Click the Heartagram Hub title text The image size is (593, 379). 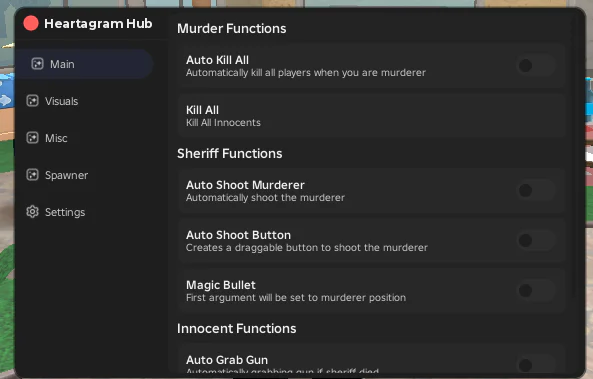98,23
